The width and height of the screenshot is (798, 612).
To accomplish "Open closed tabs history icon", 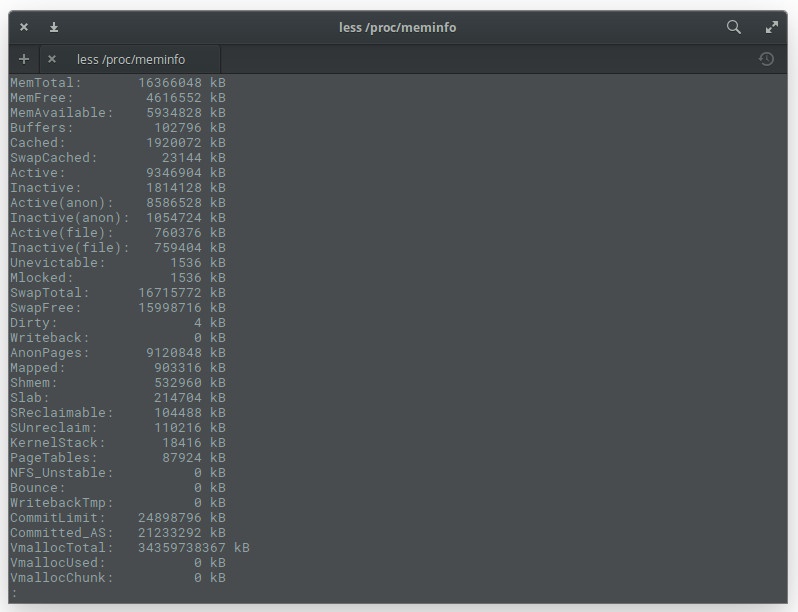I will click(766, 59).
